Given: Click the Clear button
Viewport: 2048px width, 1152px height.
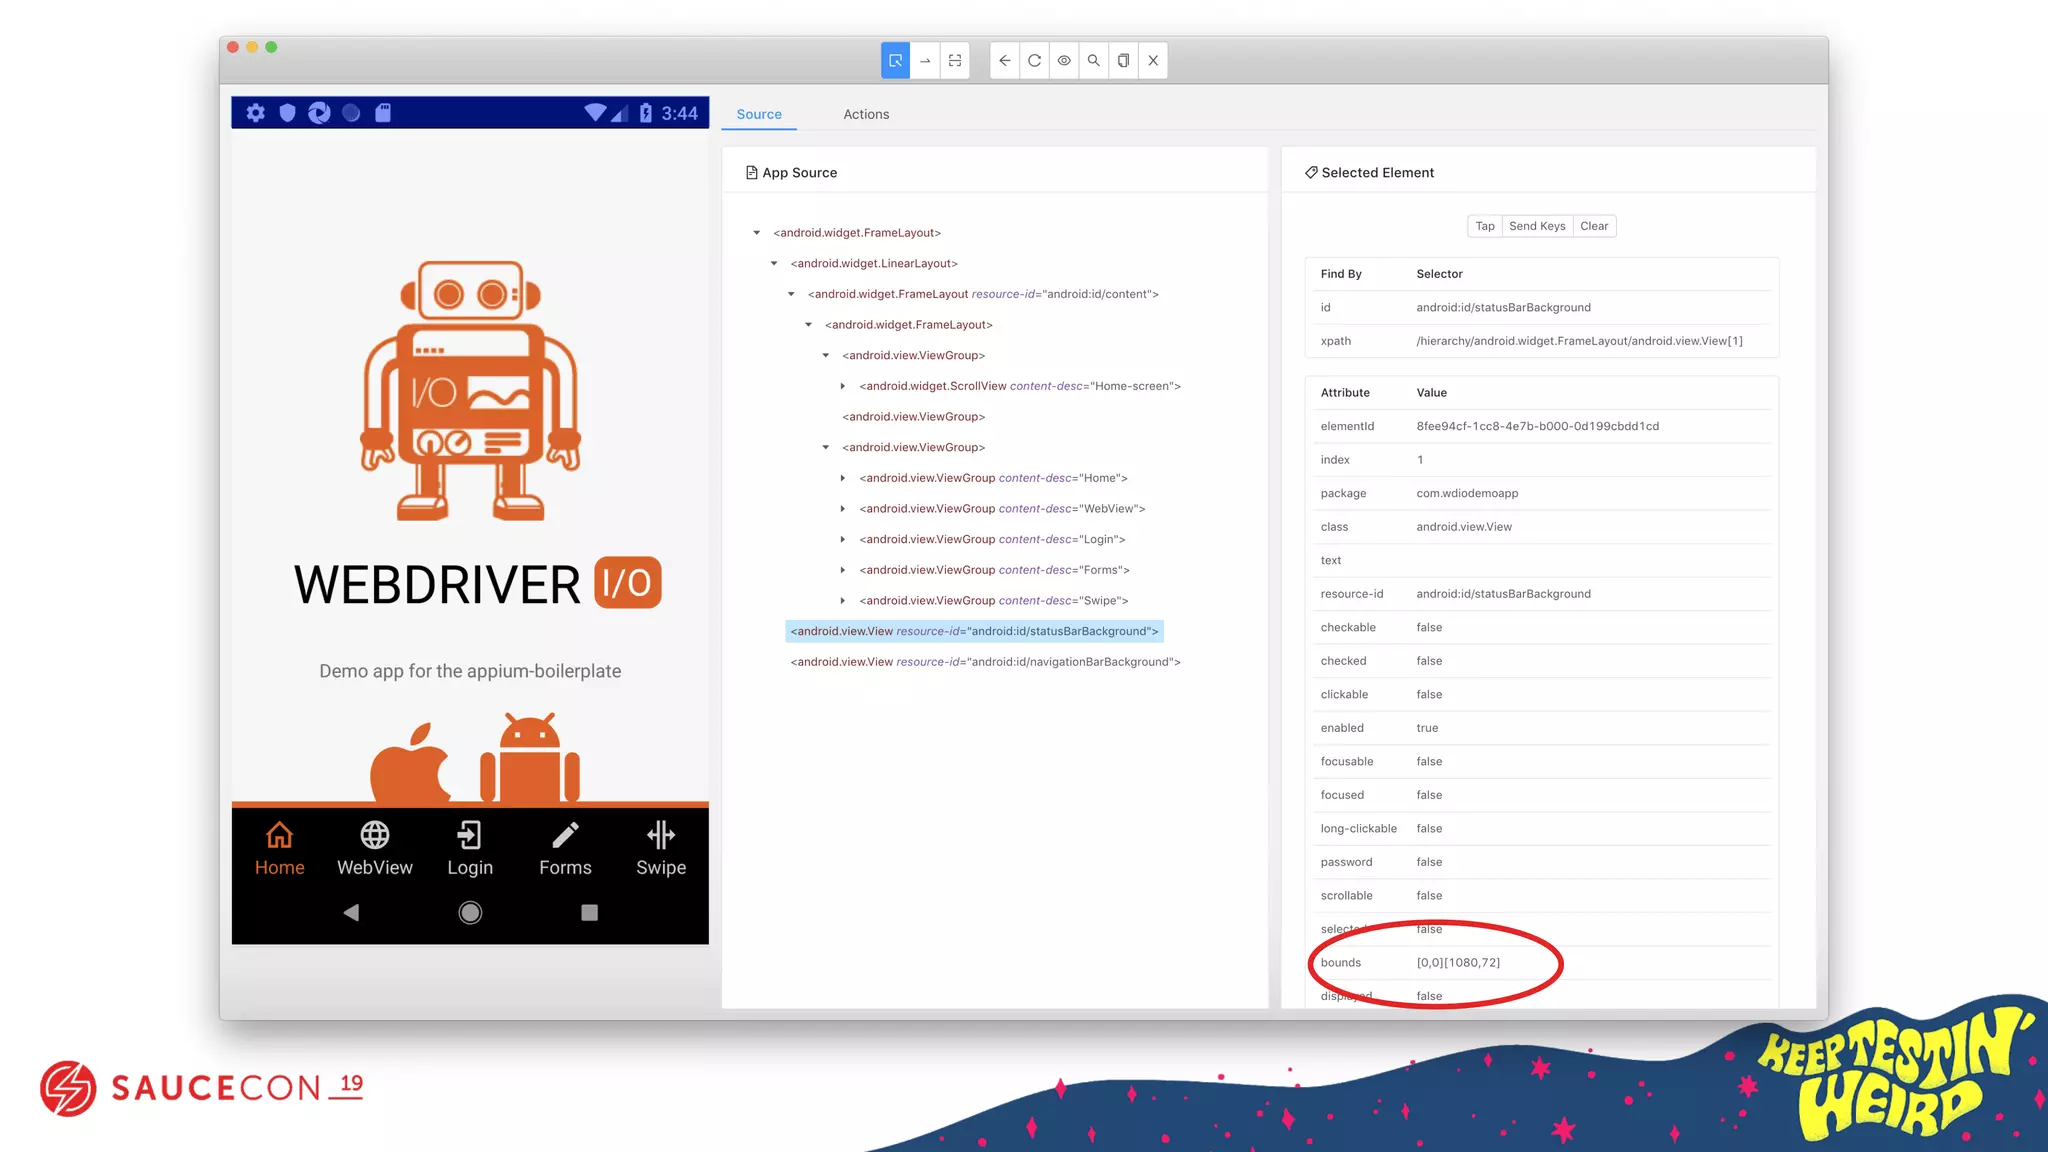Looking at the screenshot, I should point(1593,226).
